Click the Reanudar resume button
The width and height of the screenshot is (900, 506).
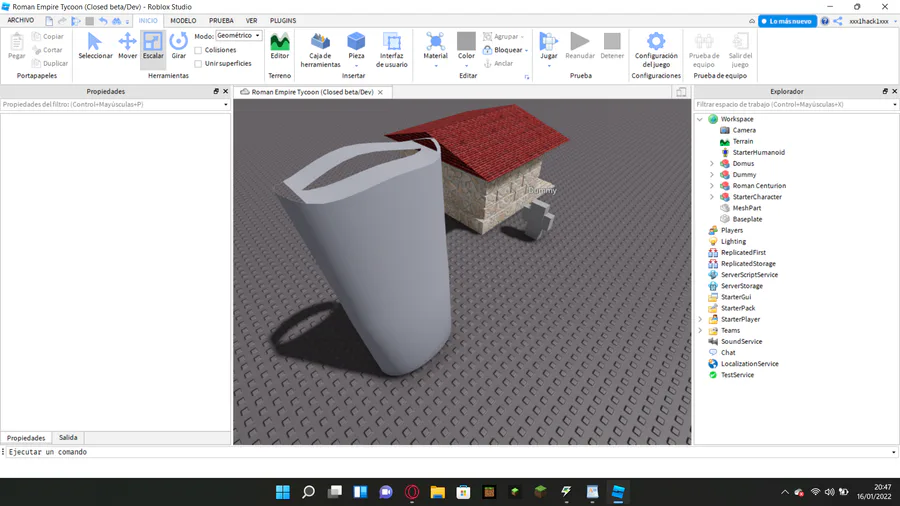(x=580, y=46)
